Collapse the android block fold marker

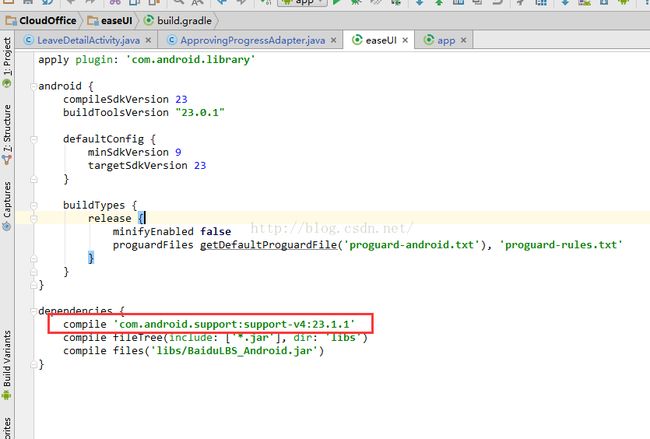point(34,86)
